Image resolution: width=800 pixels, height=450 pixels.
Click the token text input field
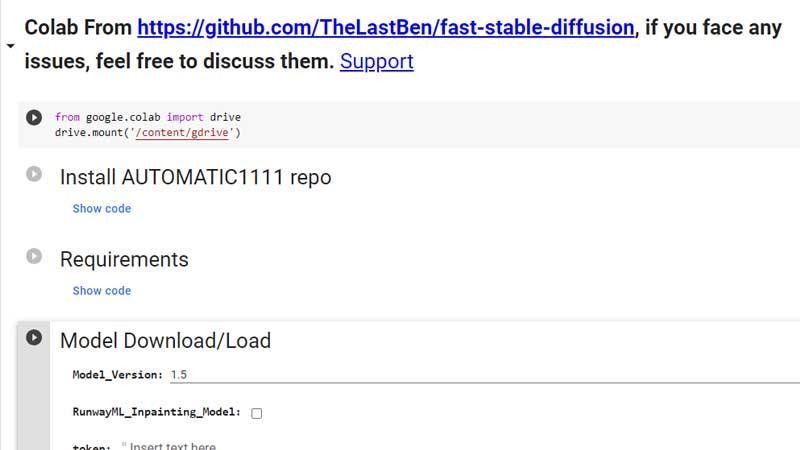tap(459, 446)
